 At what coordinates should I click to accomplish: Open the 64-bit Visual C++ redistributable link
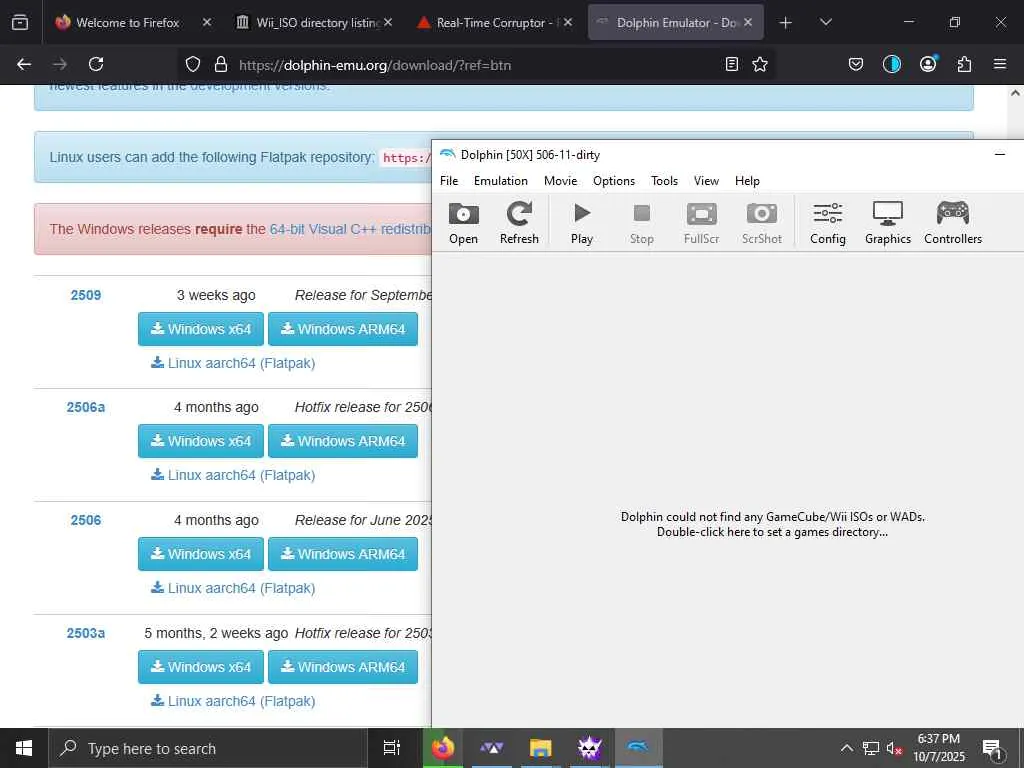[350, 229]
